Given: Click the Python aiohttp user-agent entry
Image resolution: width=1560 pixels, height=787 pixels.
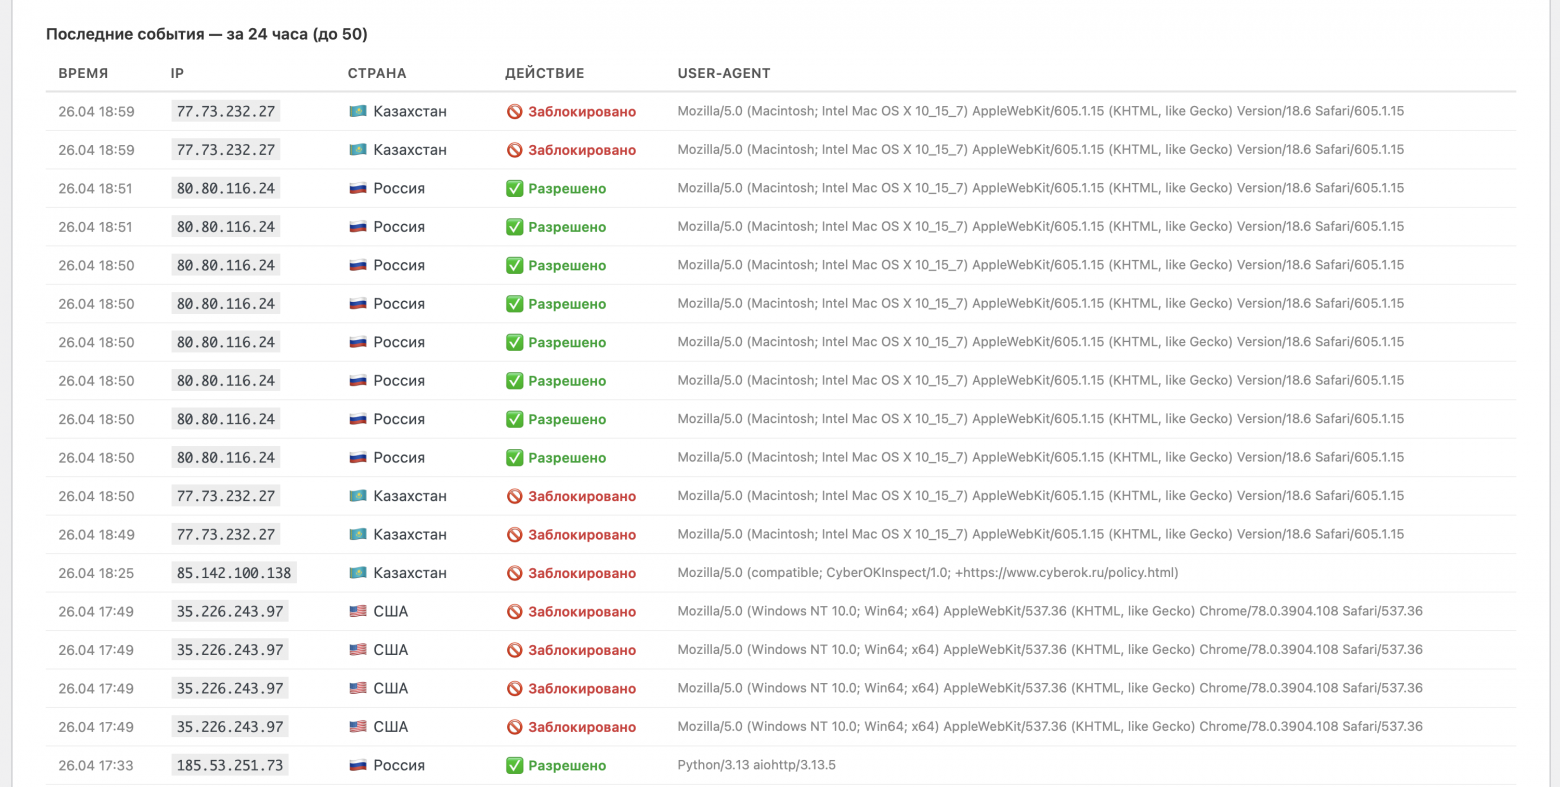Looking at the screenshot, I should 756,765.
